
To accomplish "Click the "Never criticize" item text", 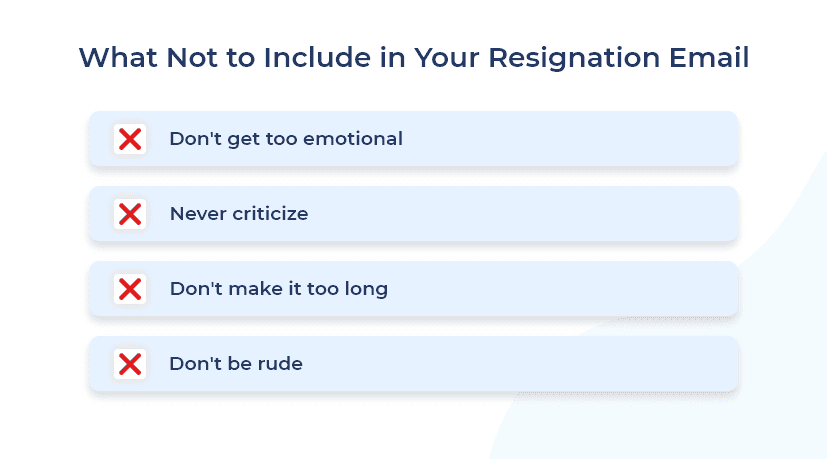I will click(x=239, y=214).
